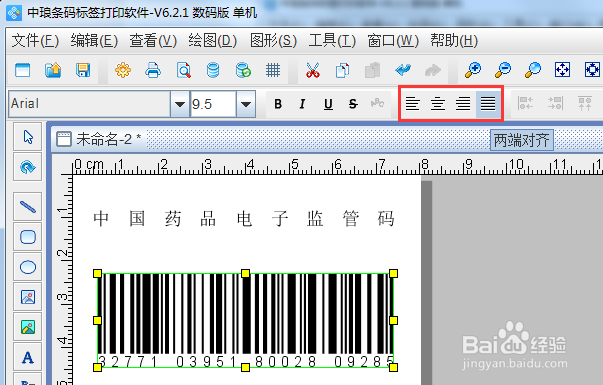This screenshot has height=385, width=603.
Task: Click the second greyed-out object alignment icon
Action: (x=555, y=103)
